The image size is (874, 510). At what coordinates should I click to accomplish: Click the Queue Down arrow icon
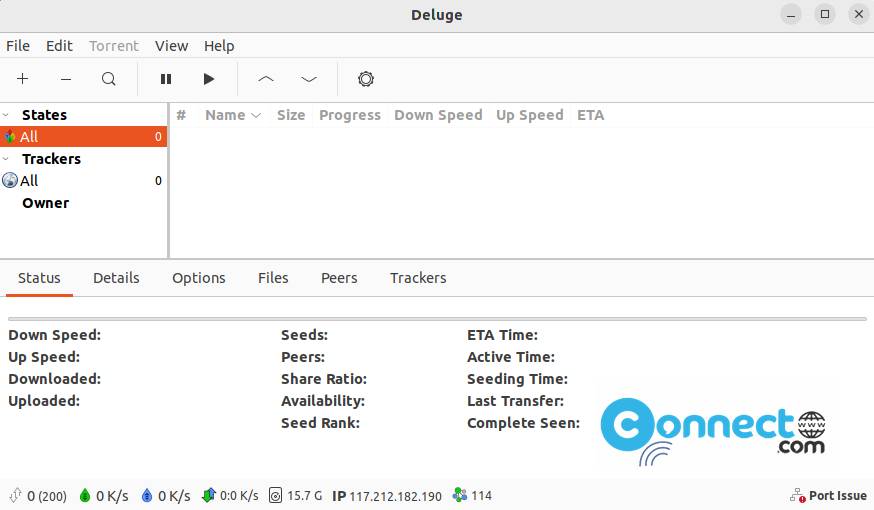pos(309,79)
